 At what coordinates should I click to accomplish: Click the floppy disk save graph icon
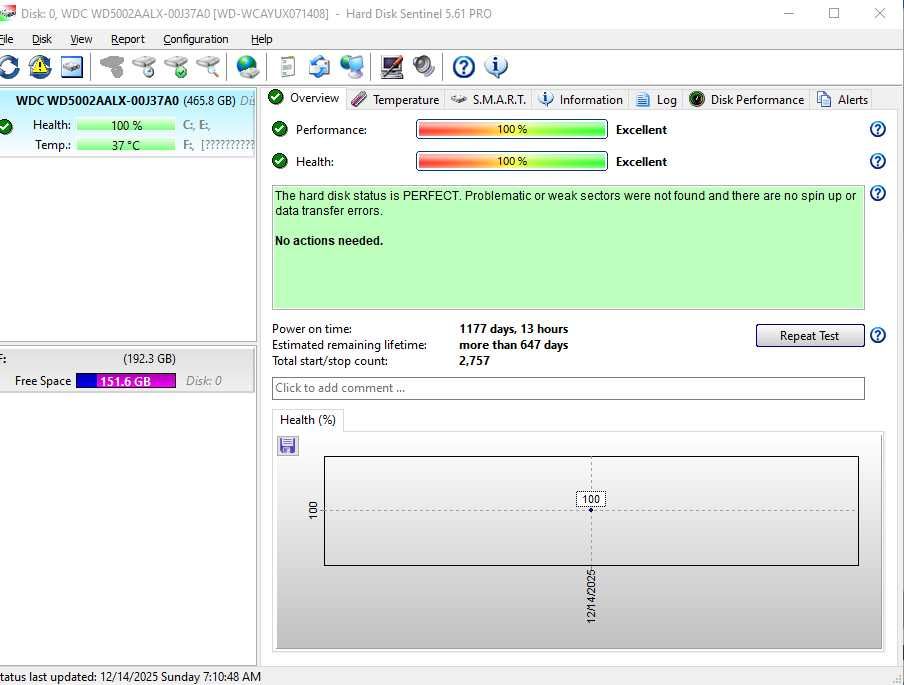pos(288,446)
